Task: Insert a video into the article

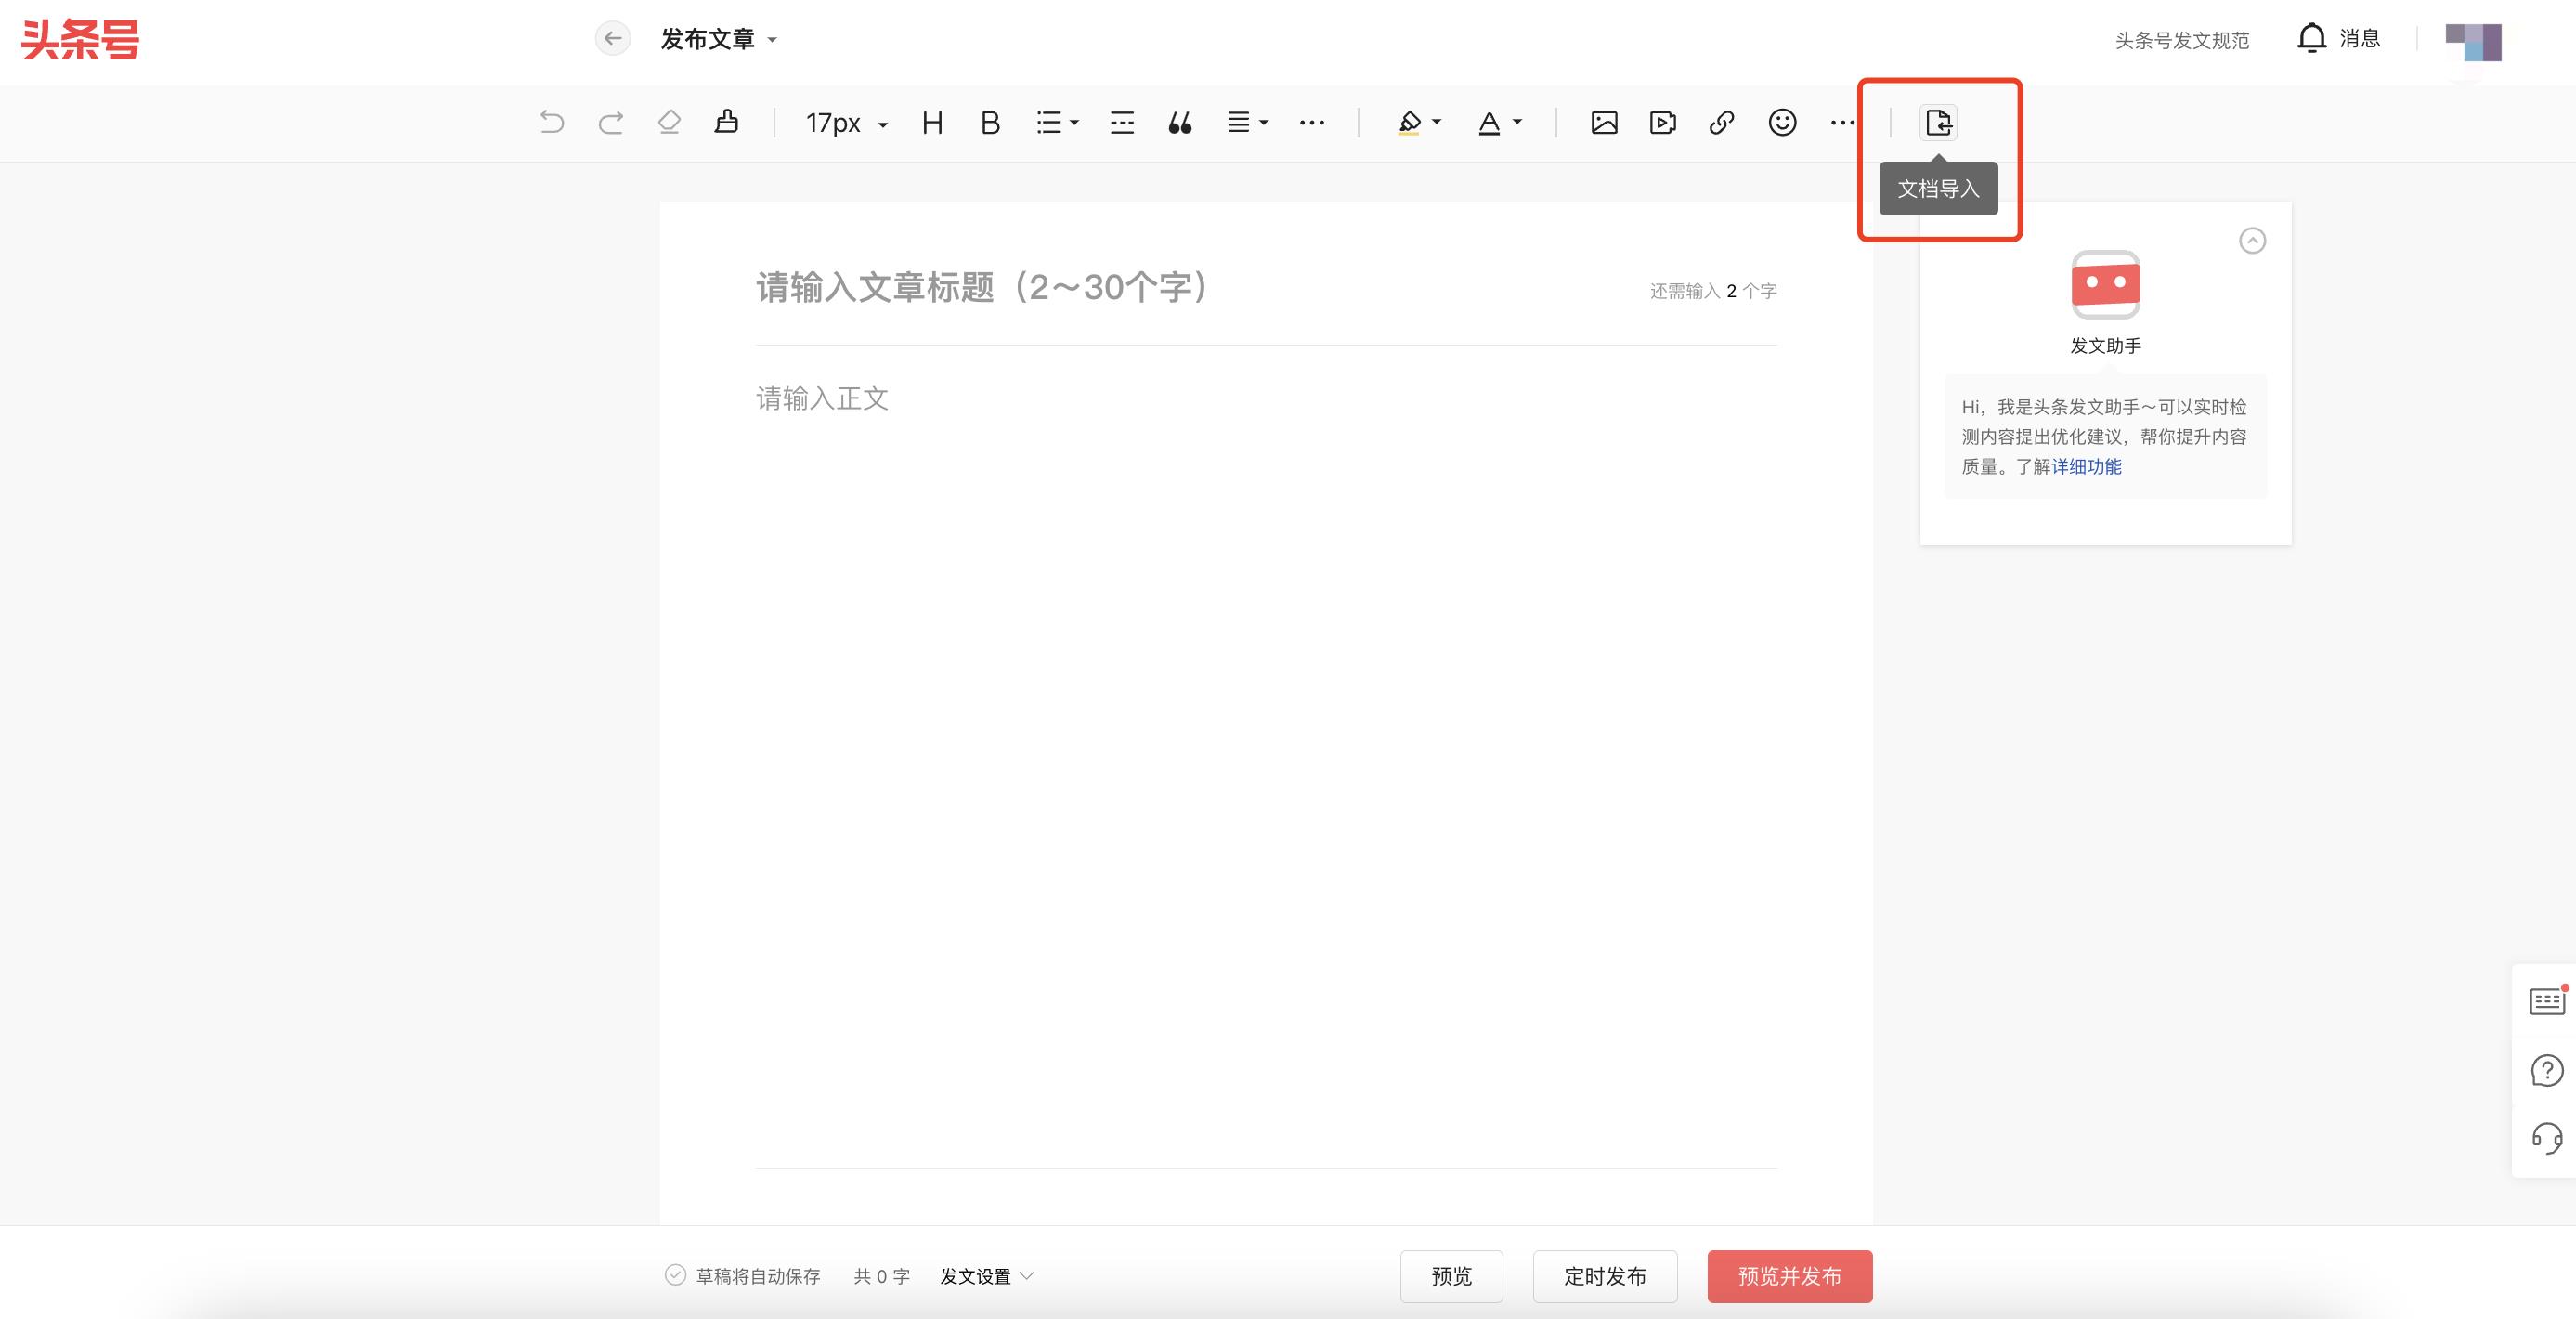Action: pos(1663,122)
